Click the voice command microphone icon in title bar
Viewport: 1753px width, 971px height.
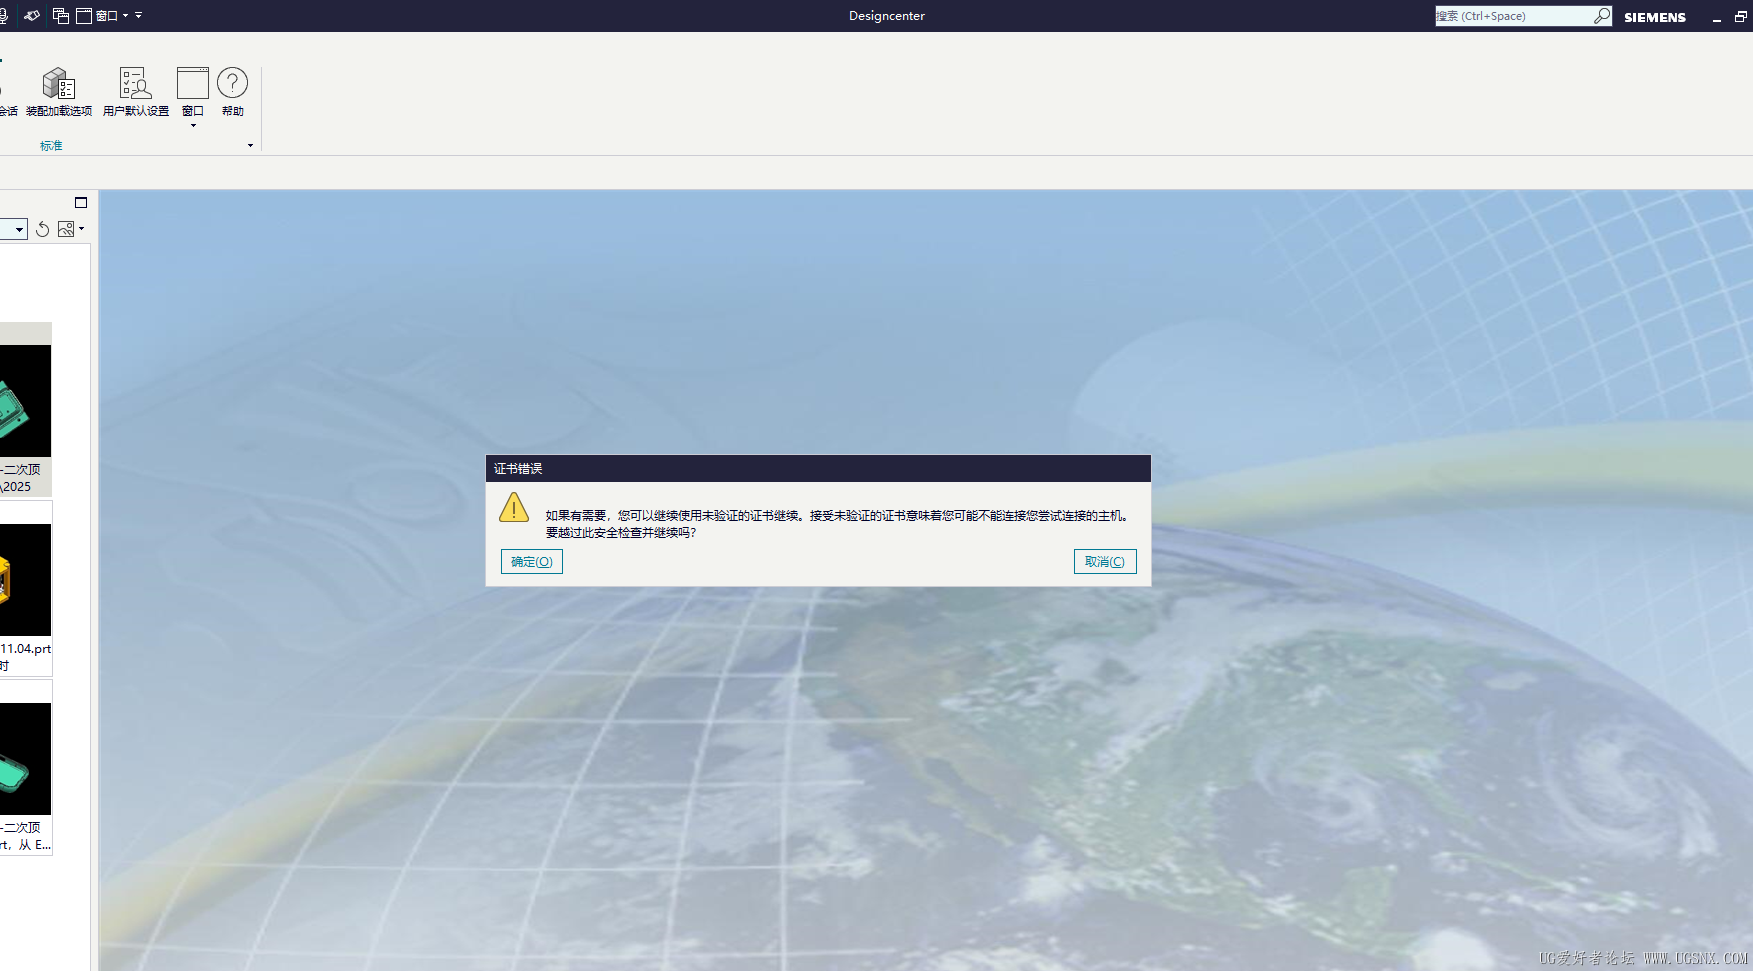(x=3, y=15)
